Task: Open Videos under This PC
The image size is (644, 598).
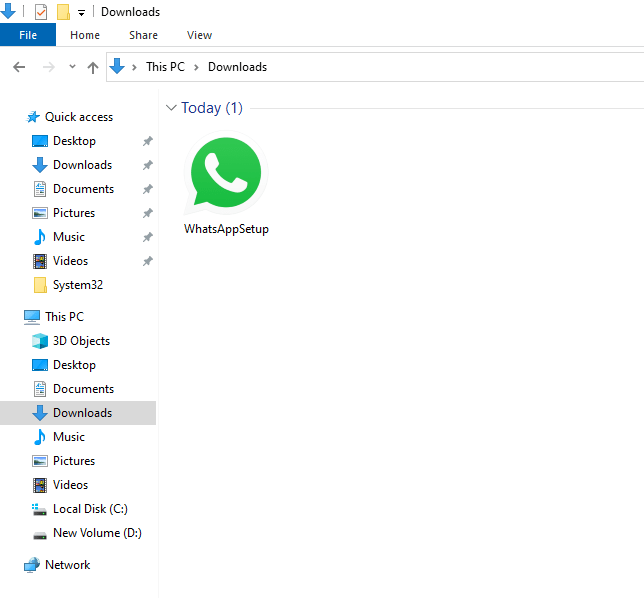Action: 70,485
